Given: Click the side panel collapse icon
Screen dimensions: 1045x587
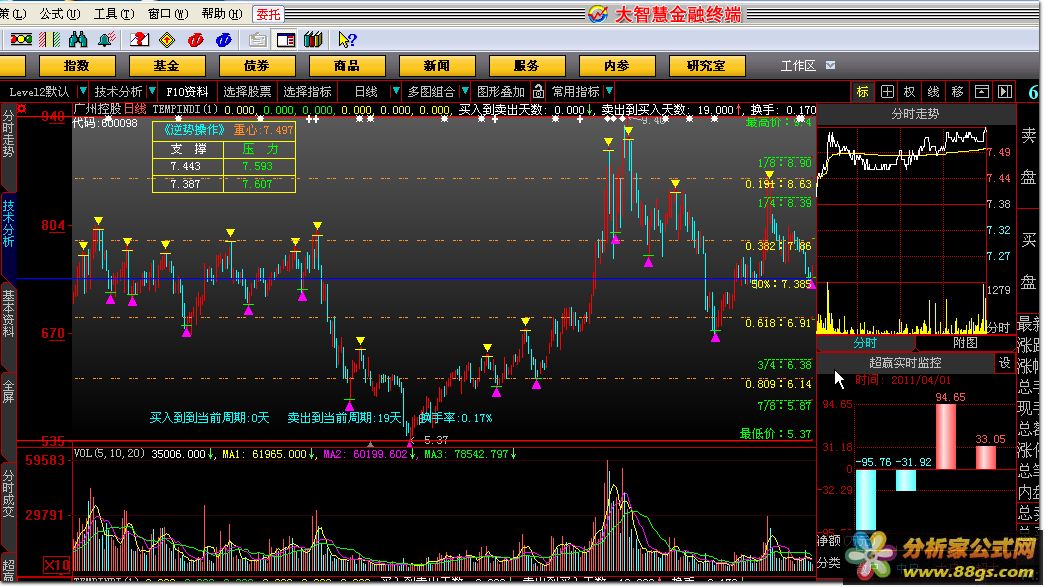Looking at the screenshot, I should pyautogui.click(x=1005, y=91).
